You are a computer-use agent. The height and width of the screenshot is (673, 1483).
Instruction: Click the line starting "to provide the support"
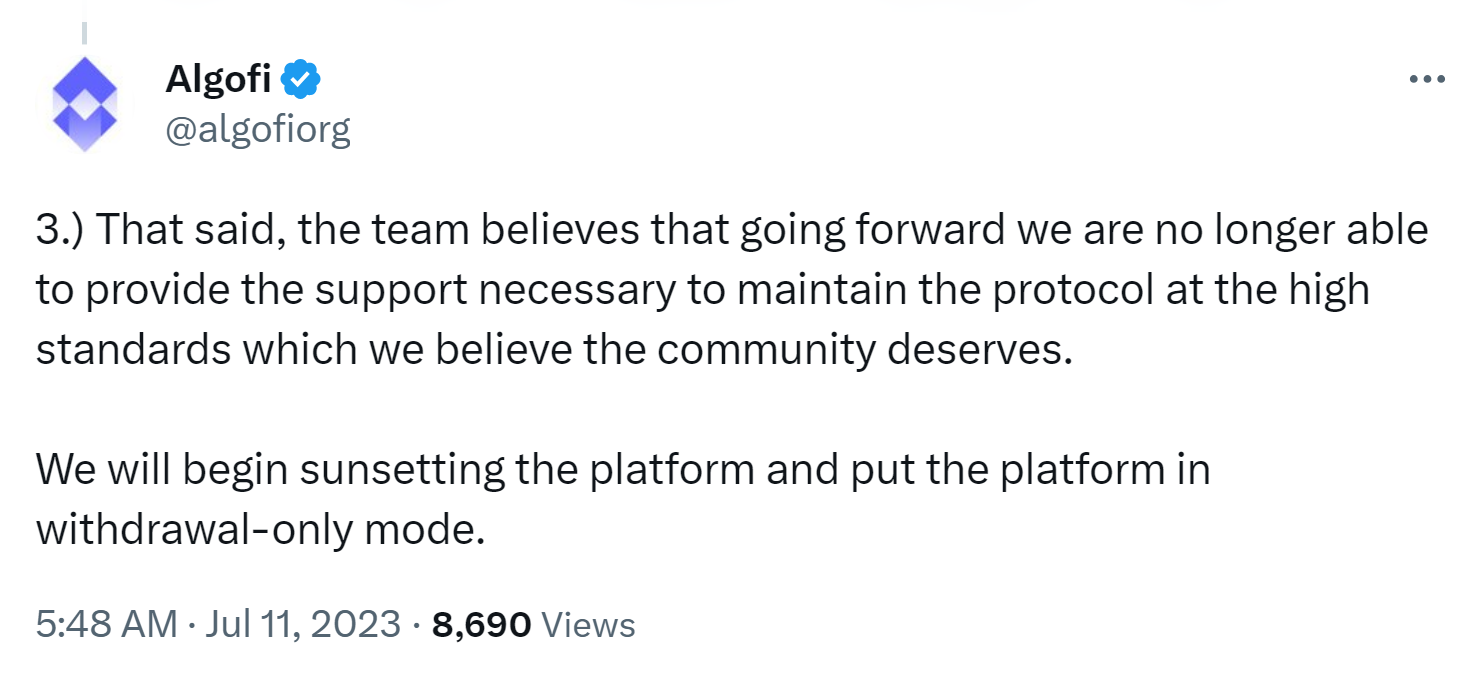(x=702, y=290)
